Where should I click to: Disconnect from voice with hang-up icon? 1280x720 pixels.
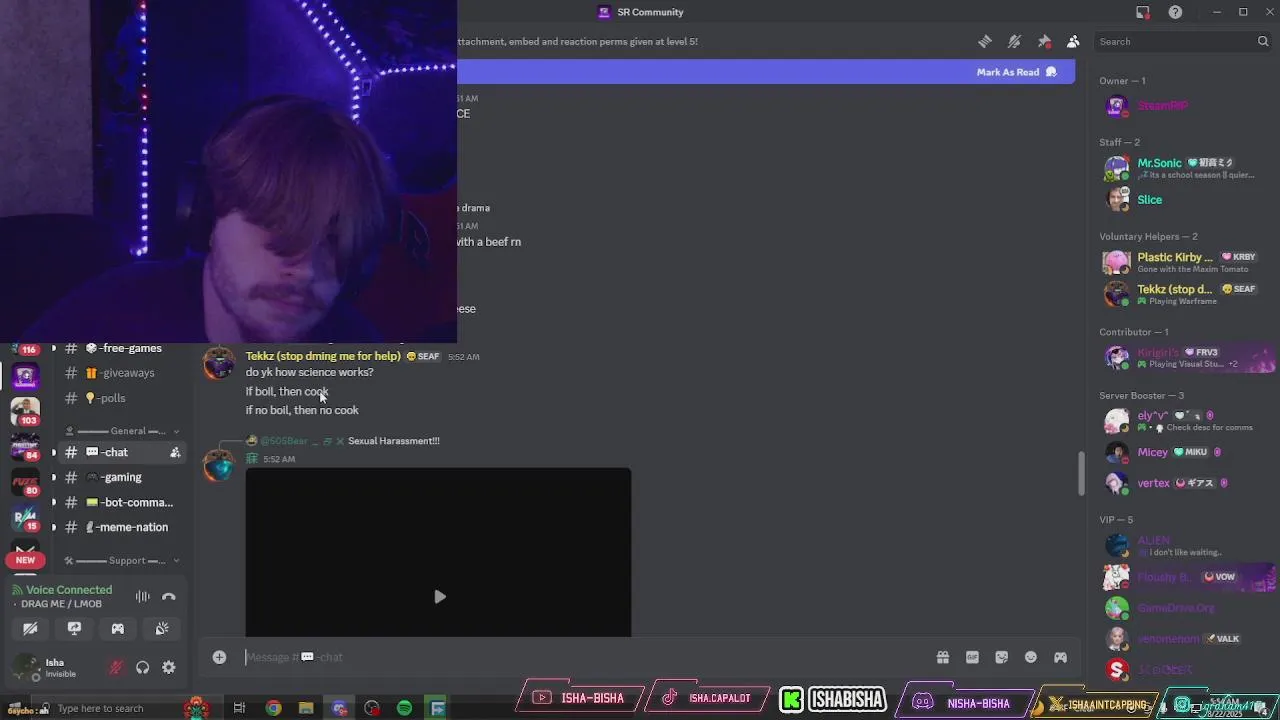click(169, 597)
